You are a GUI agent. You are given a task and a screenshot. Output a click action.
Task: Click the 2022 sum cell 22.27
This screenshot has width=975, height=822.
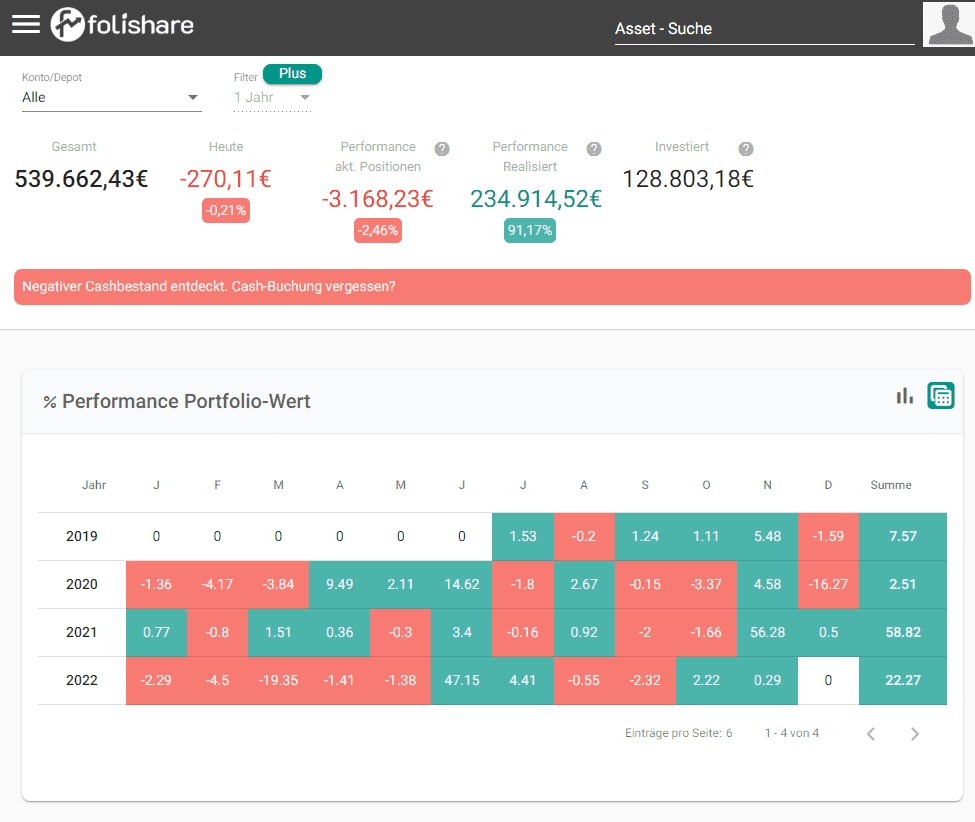click(x=903, y=680)
